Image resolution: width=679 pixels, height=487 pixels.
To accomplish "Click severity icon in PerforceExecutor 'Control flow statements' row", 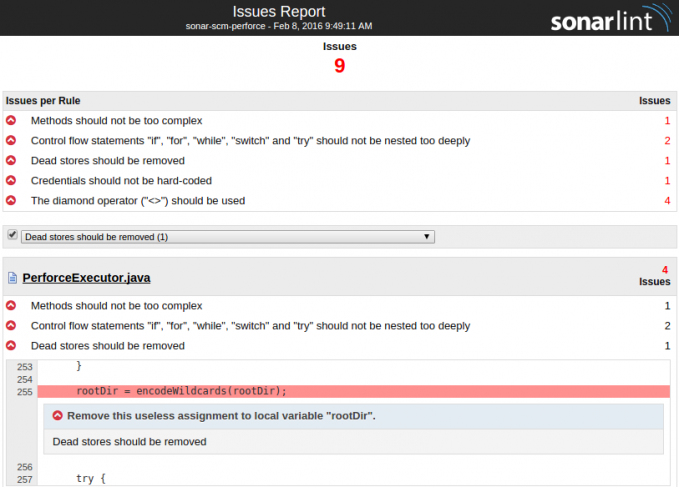I will [11, 326].
